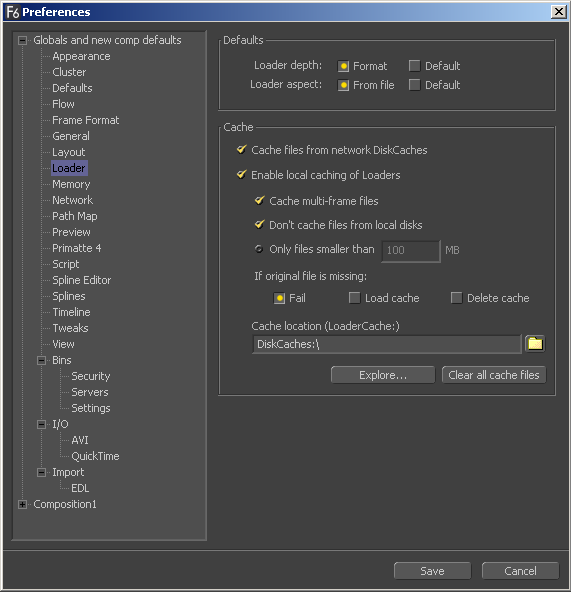Image resolution: width=571 pixels, height=592 pixels.
Task: Select the I/O tree item label
Action: point(60,424)
